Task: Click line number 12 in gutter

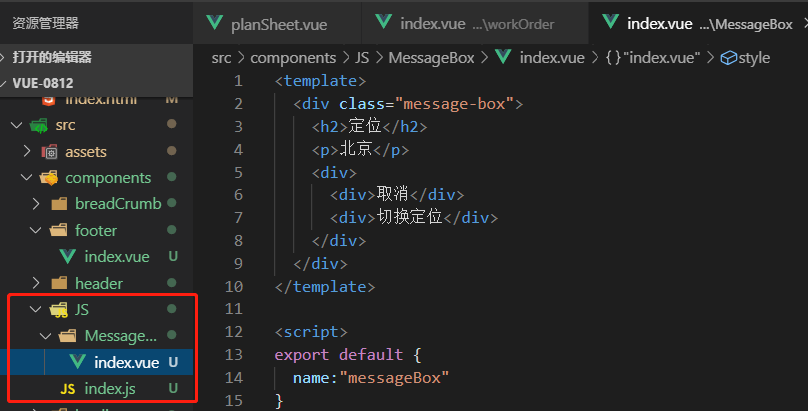Action: tap(233, 332)
